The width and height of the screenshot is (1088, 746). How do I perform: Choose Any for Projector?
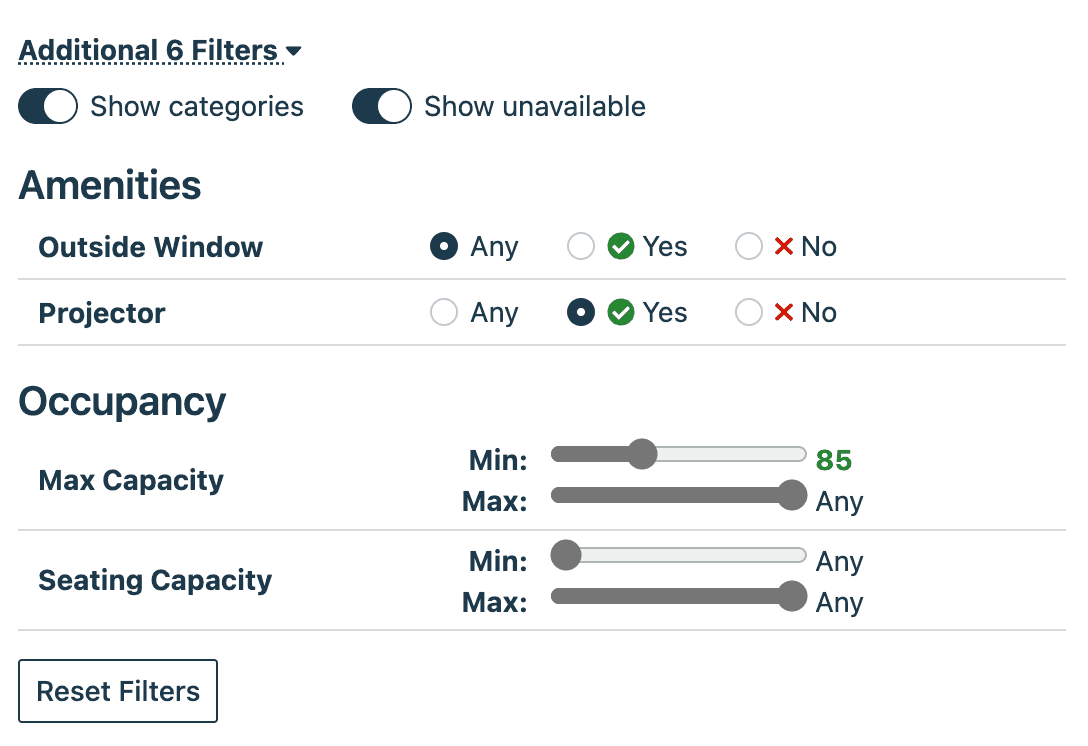[443, 312]
